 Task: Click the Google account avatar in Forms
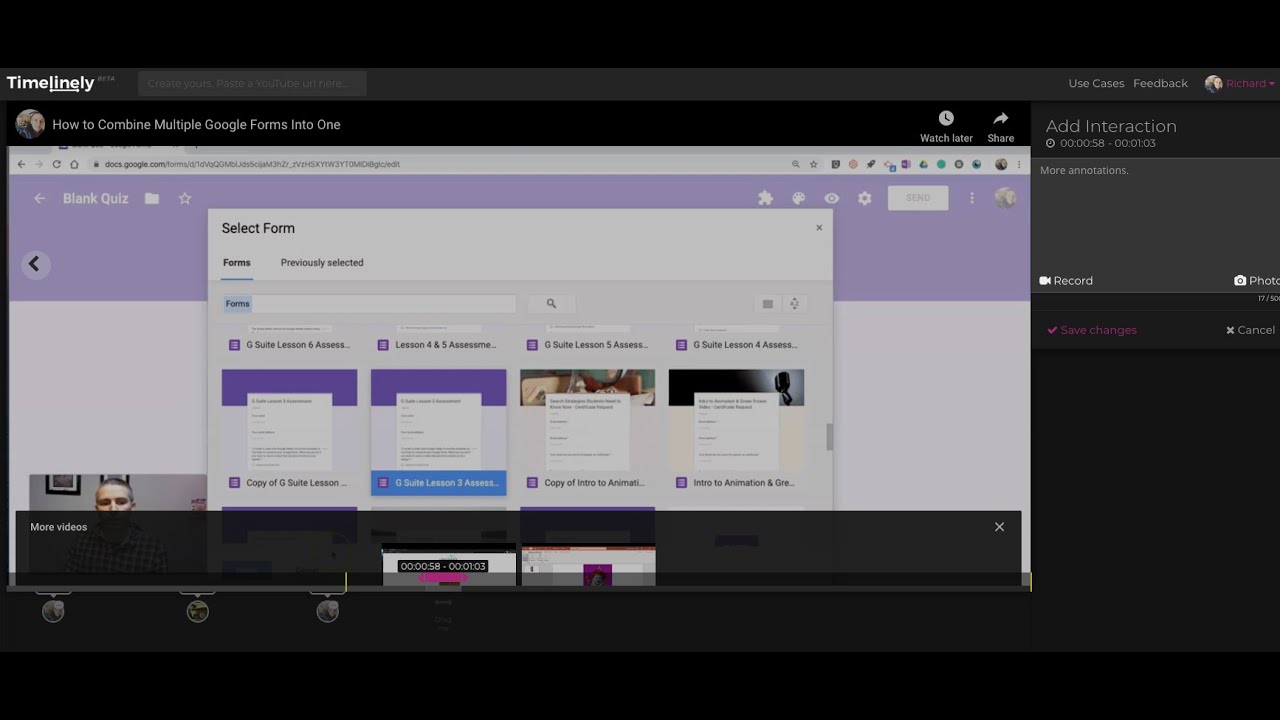(1005, 198)
